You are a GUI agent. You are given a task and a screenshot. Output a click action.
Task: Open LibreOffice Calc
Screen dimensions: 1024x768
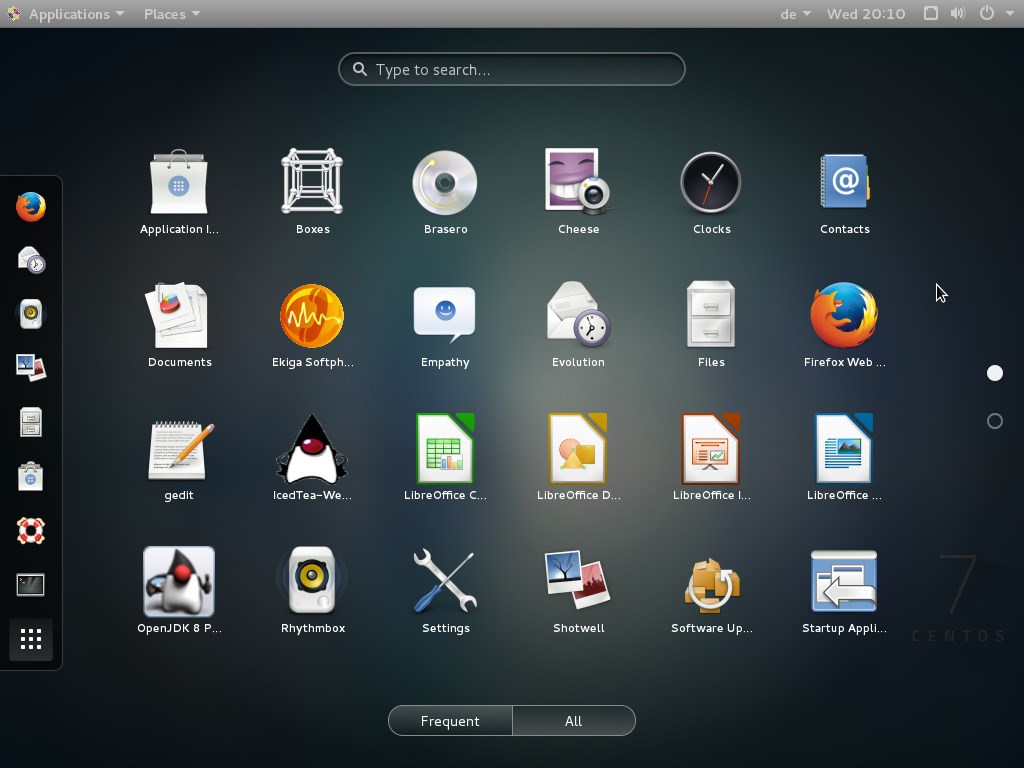click(x=445, y=448)
